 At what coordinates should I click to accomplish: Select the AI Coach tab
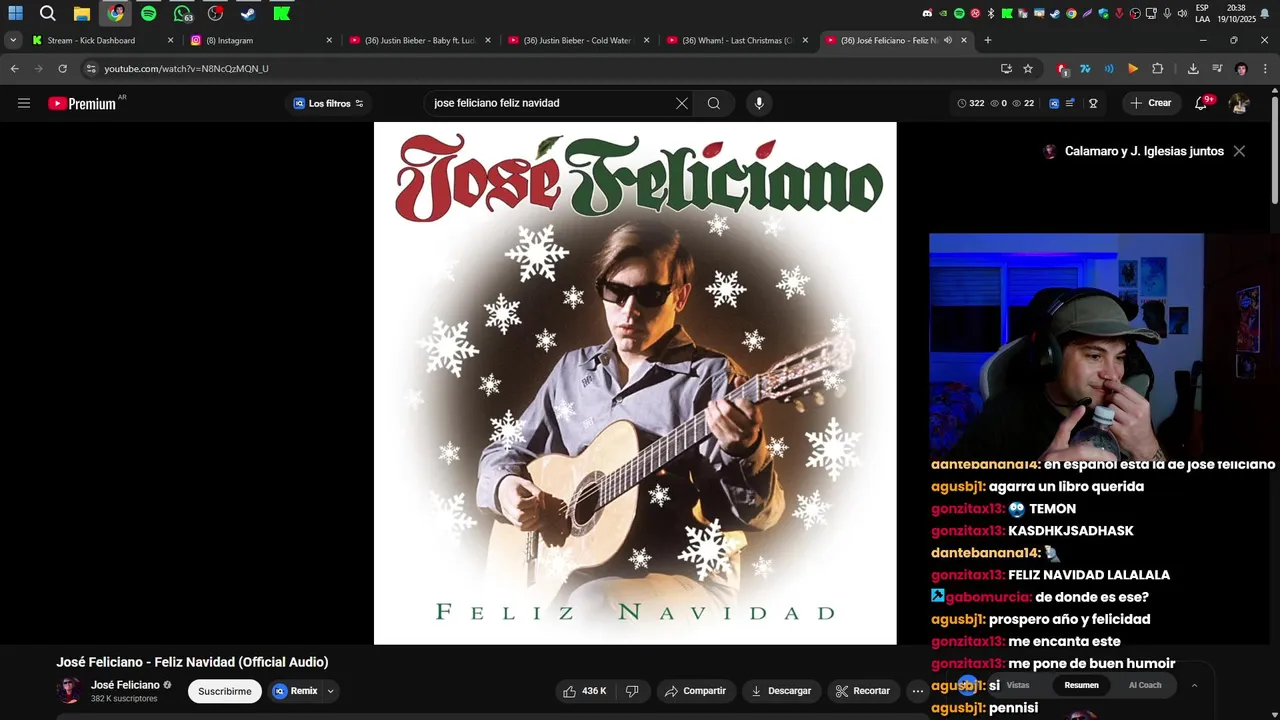1145,685
